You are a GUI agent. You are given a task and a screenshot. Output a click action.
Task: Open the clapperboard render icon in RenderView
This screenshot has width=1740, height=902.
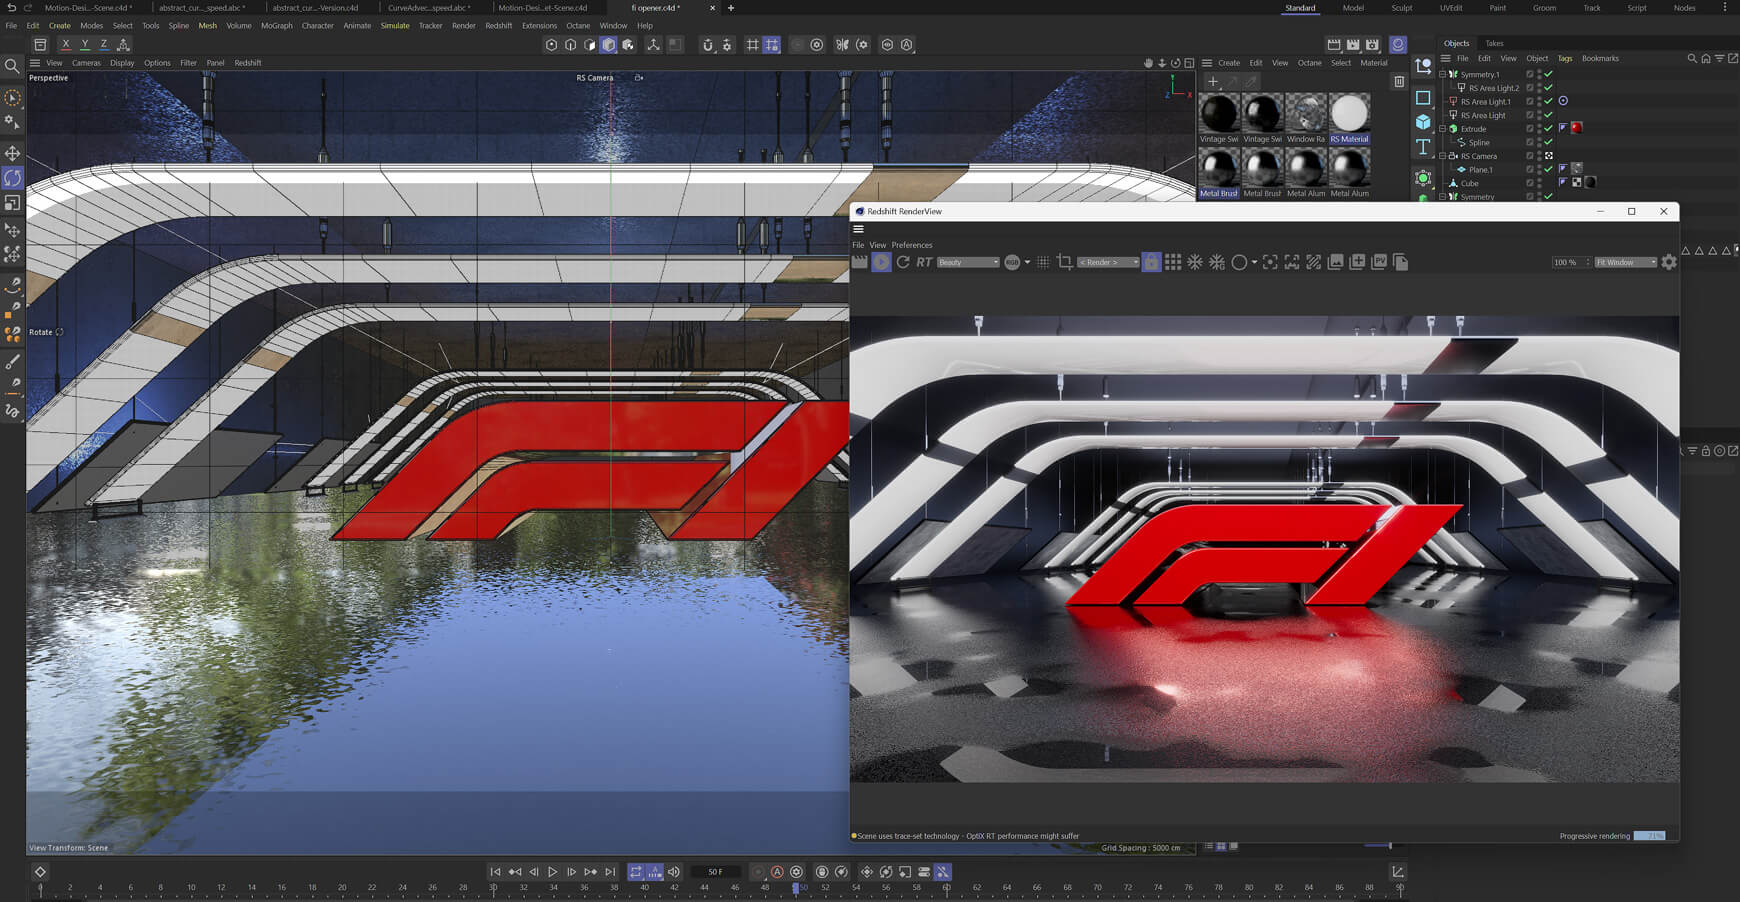pos(859,262)
